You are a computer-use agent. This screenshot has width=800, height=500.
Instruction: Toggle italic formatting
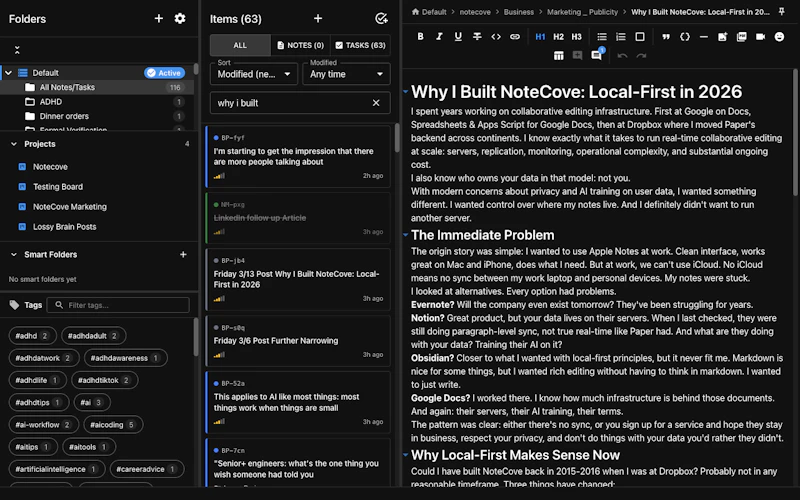point(439,36)
